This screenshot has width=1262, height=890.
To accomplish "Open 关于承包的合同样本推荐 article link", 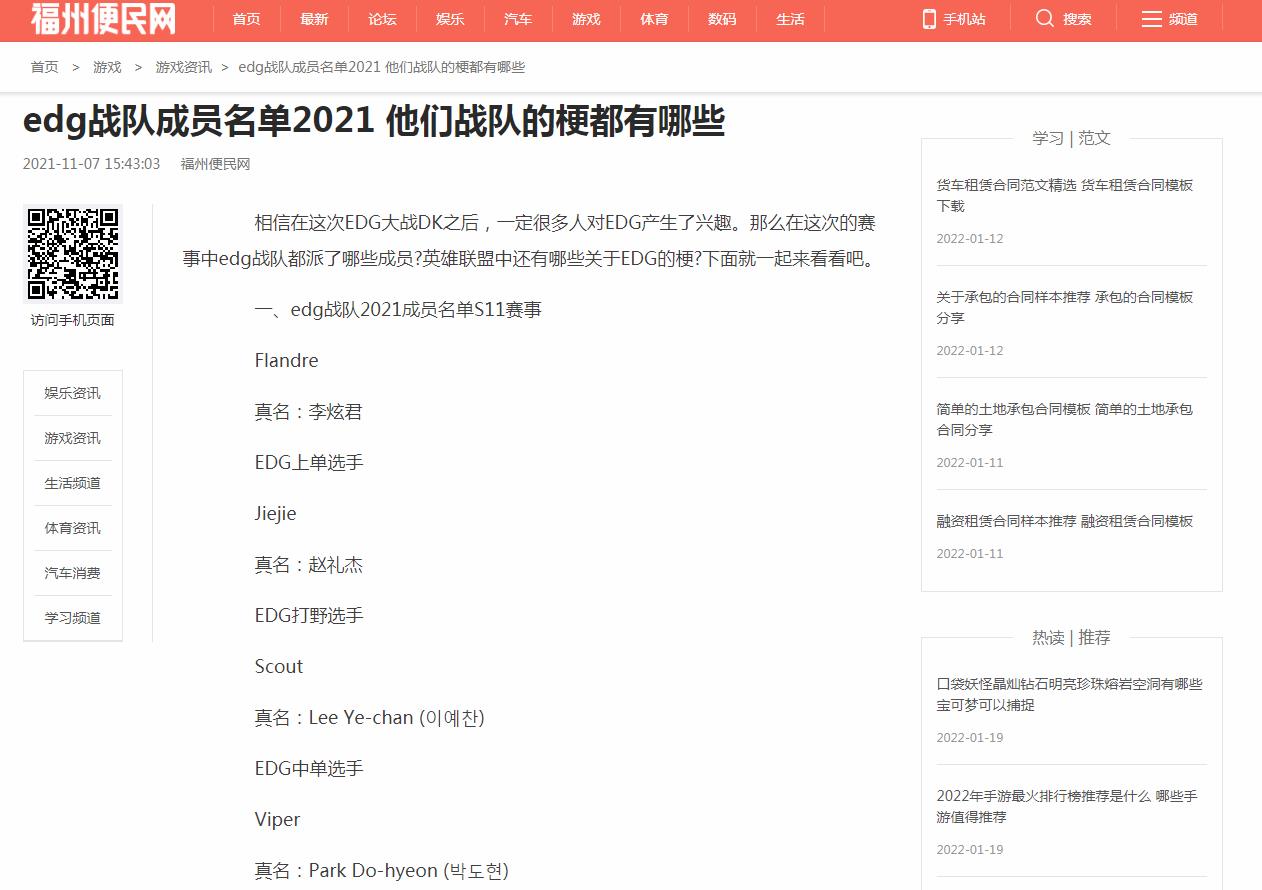I will click(1065, 307).
